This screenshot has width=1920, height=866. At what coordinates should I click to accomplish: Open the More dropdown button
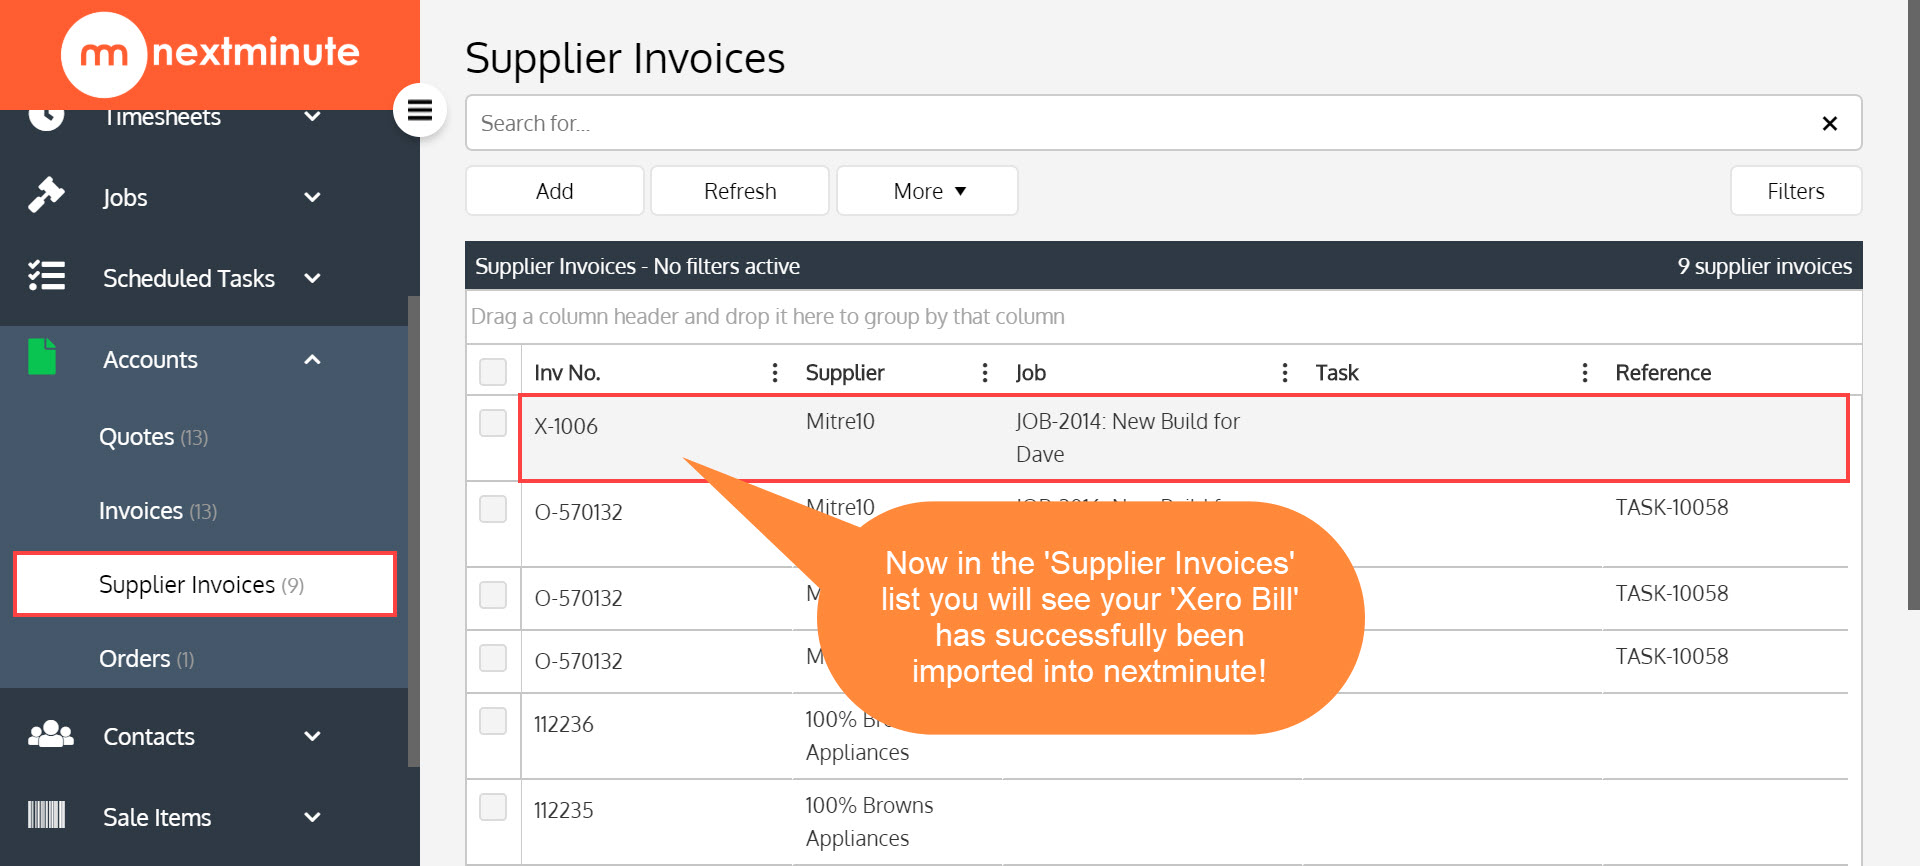pos(927,190)
